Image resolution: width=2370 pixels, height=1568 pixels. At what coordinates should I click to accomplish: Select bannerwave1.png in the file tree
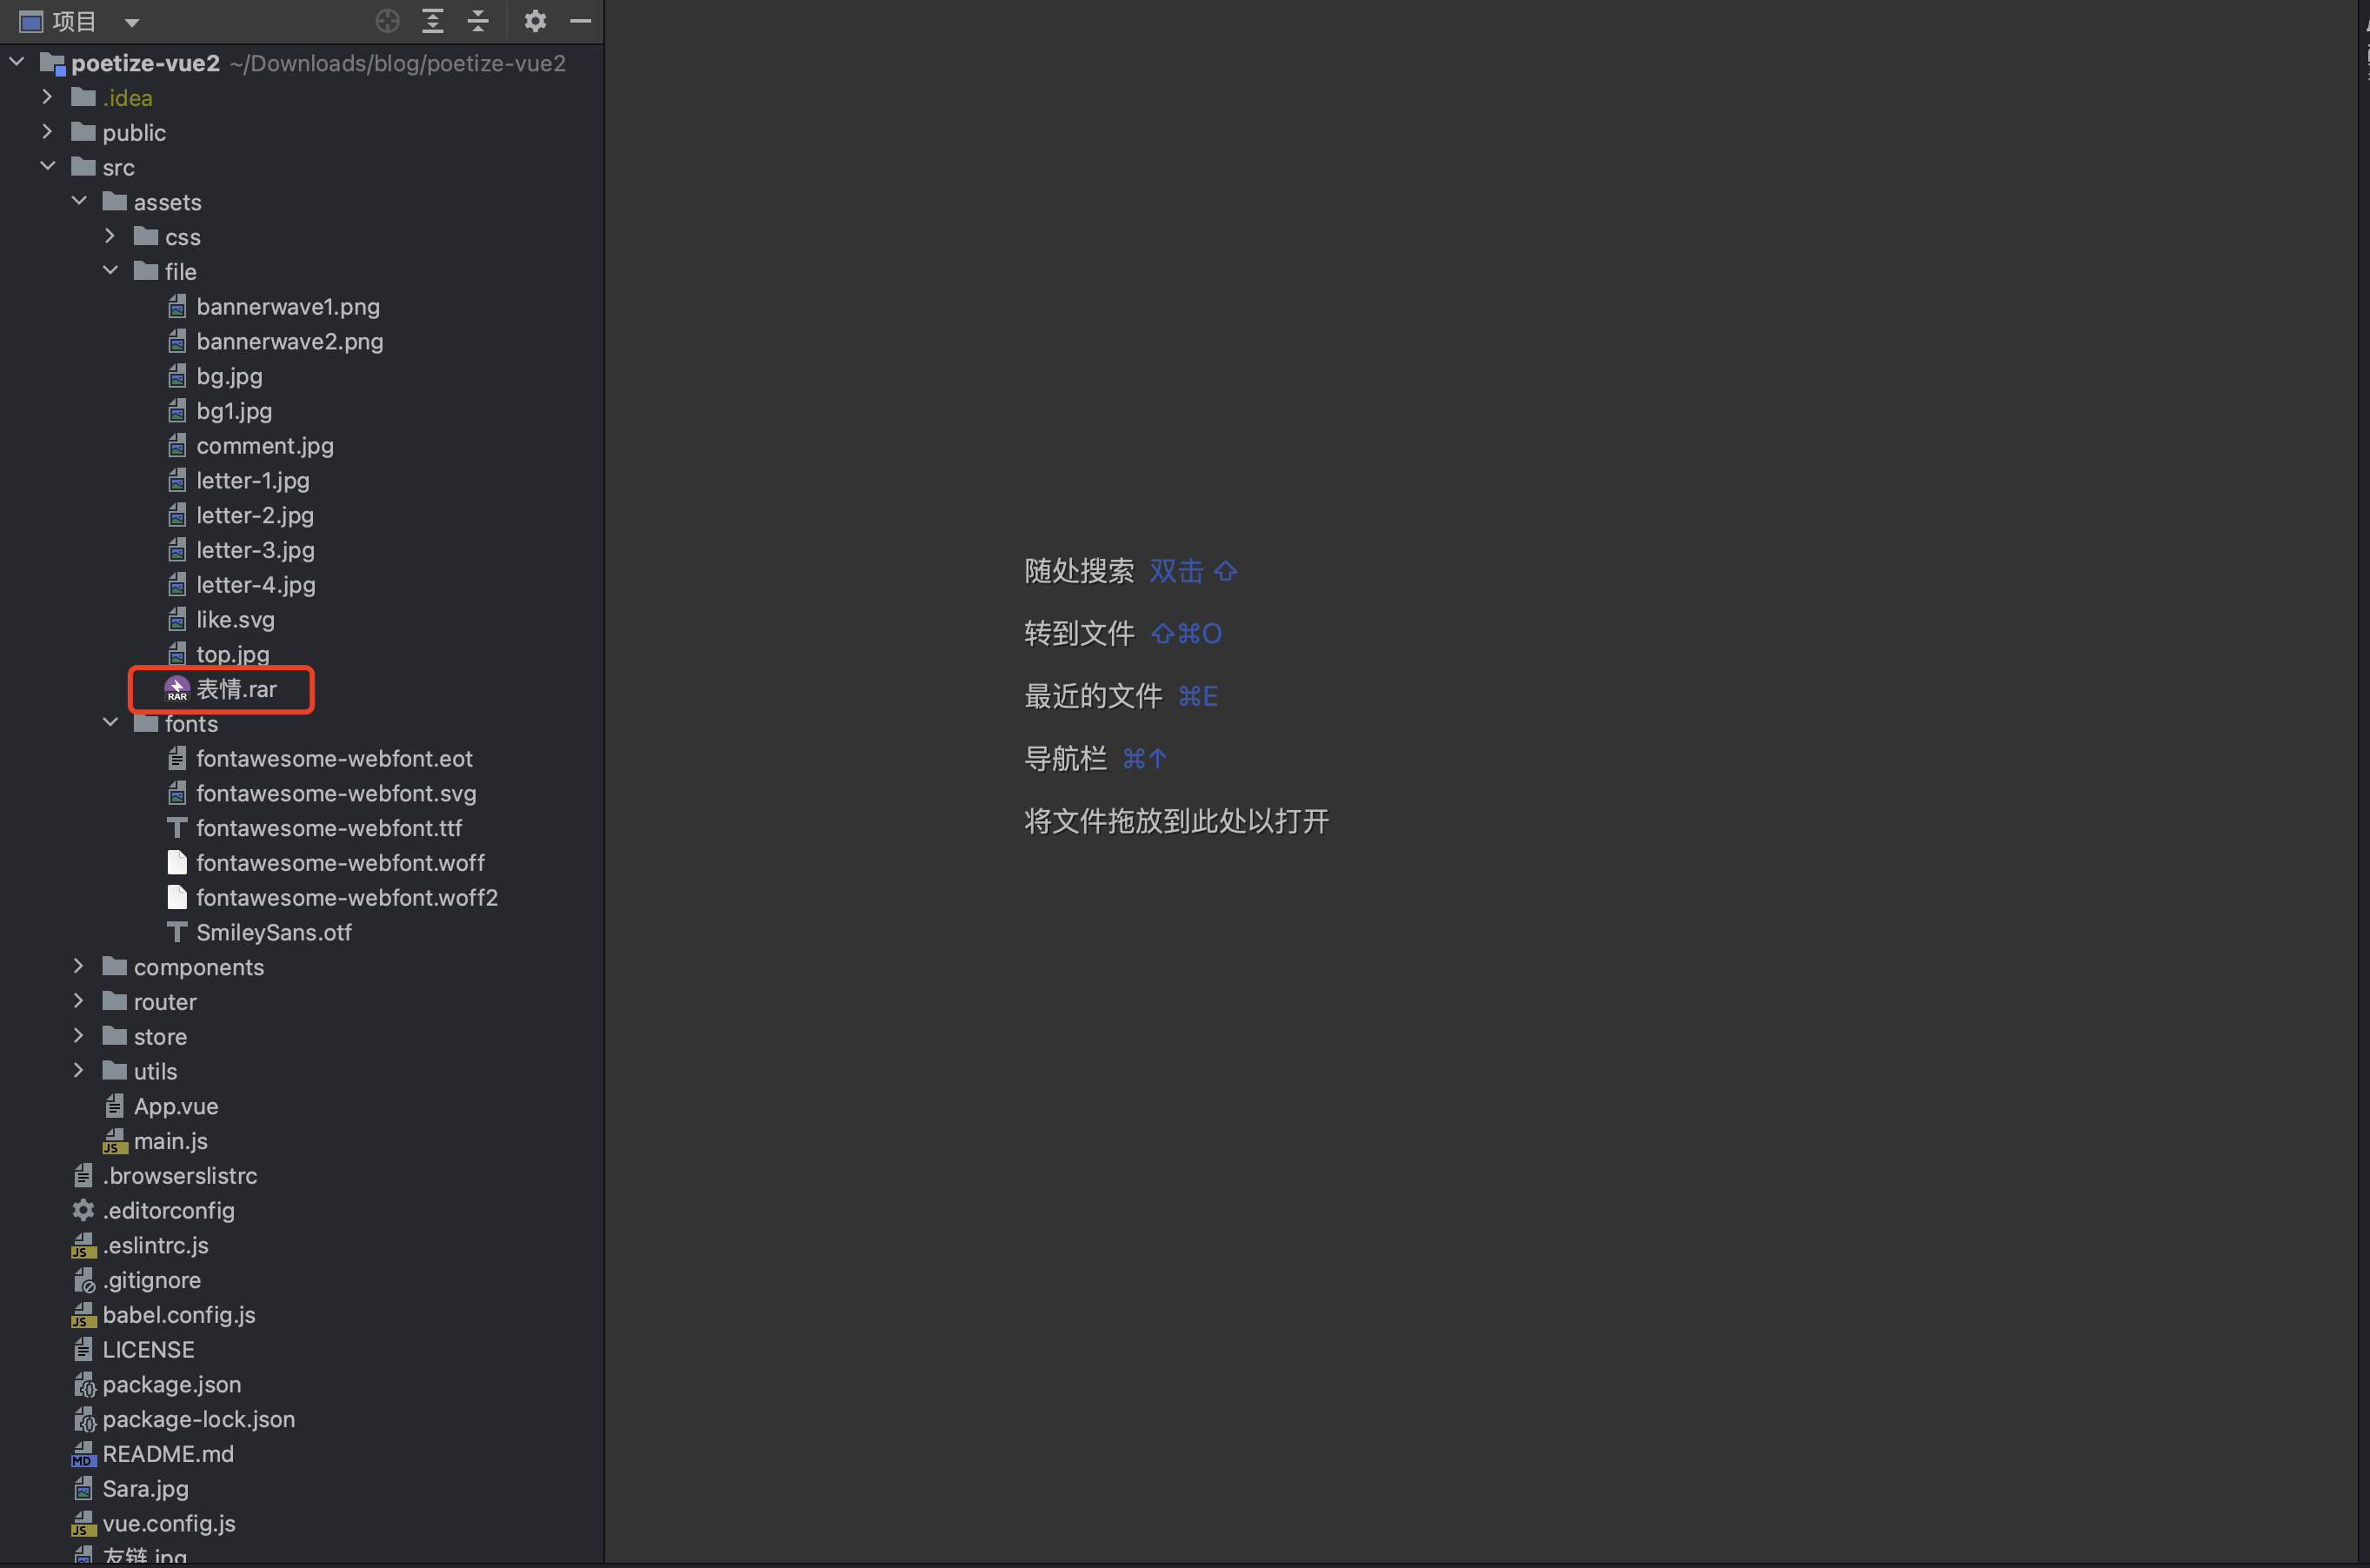coord(287,307)
